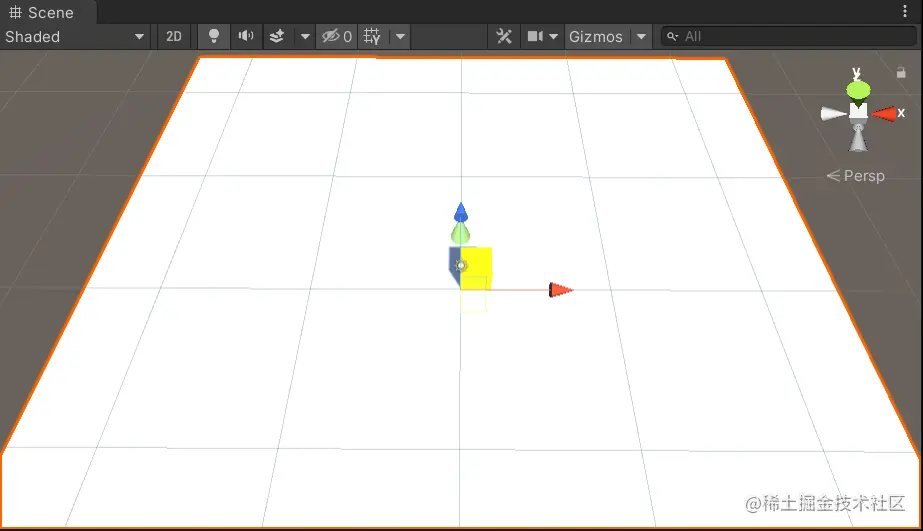Open the scene camera settings icon
This screenshot has height=531, width=923.
pos(535,36)
